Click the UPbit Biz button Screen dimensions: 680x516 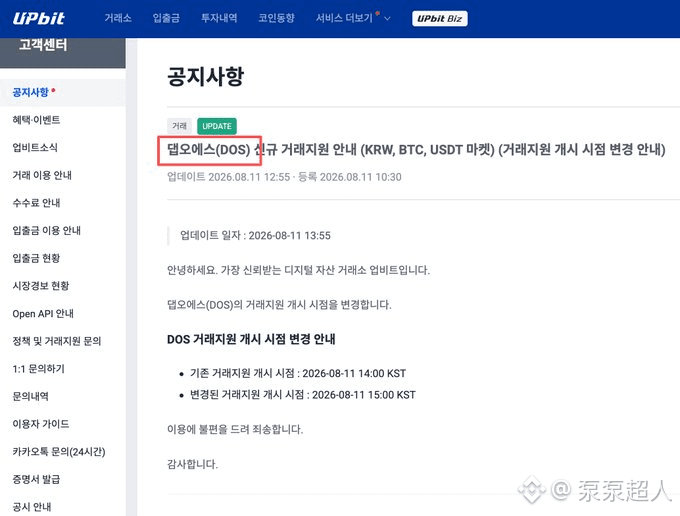pos(439,19)
